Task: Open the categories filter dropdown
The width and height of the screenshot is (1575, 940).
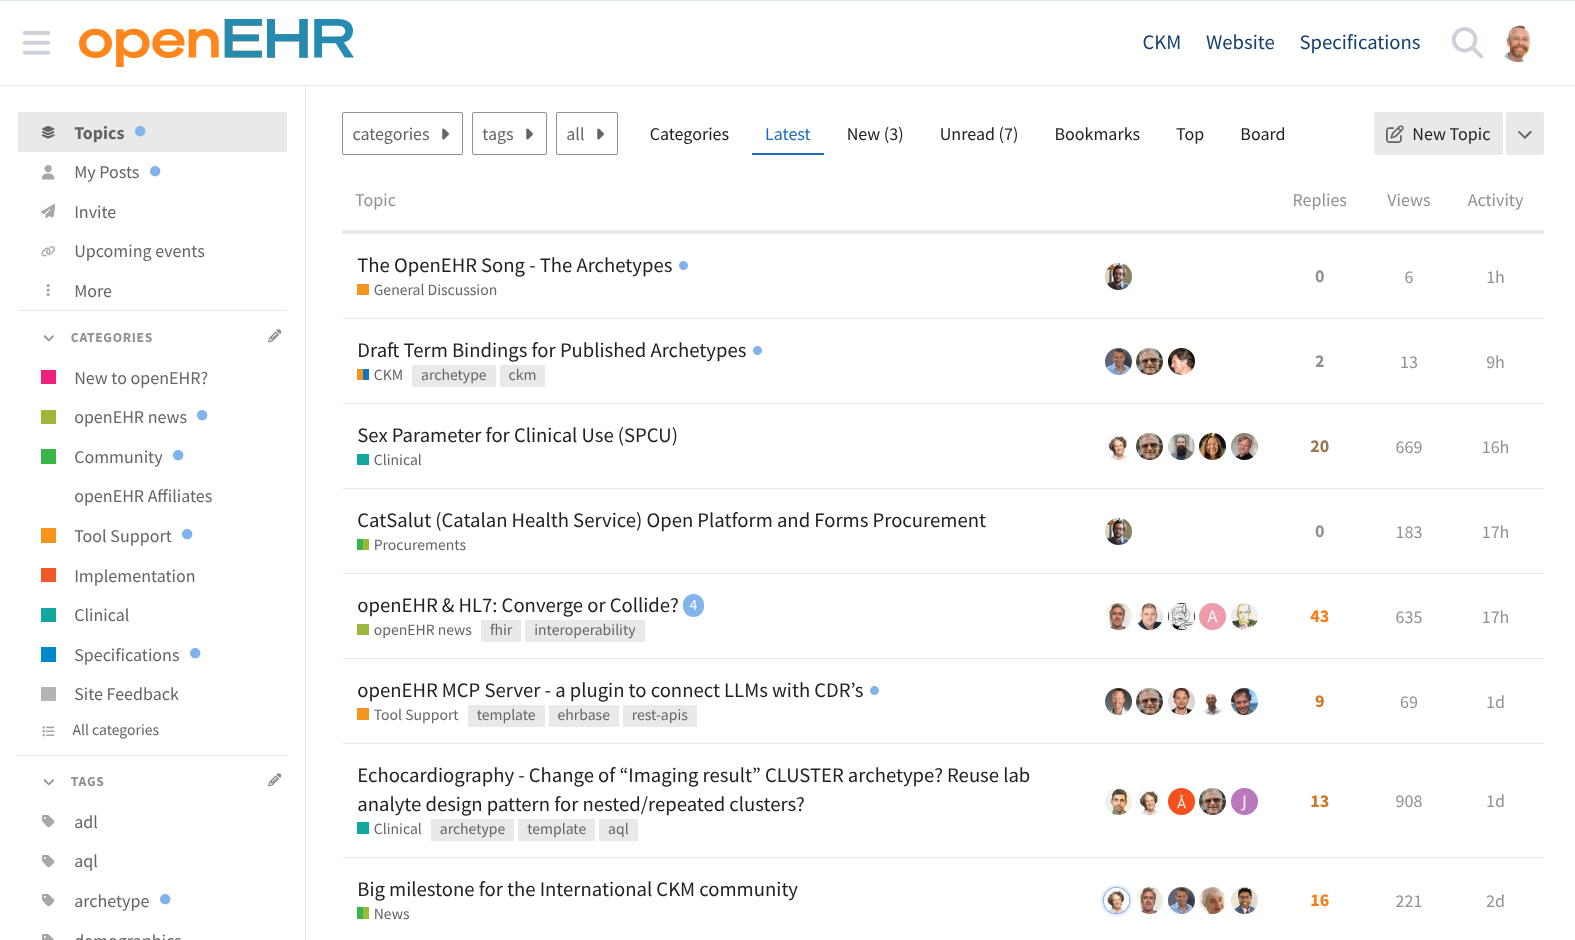Action: [x=402, y=134]
